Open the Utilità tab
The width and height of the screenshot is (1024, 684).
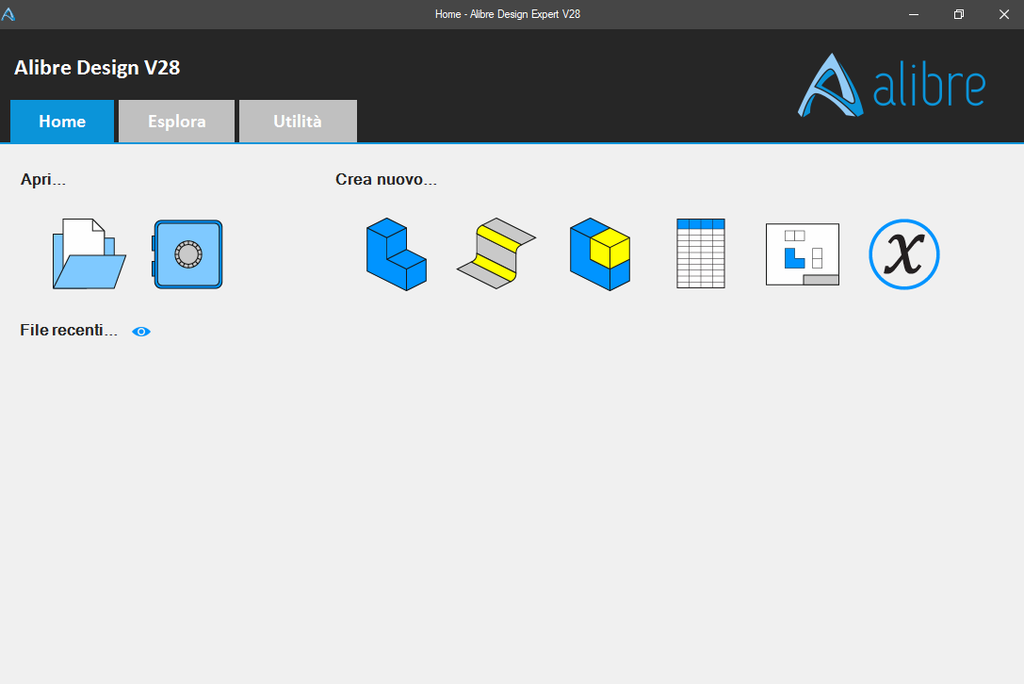tap(298, 121)
